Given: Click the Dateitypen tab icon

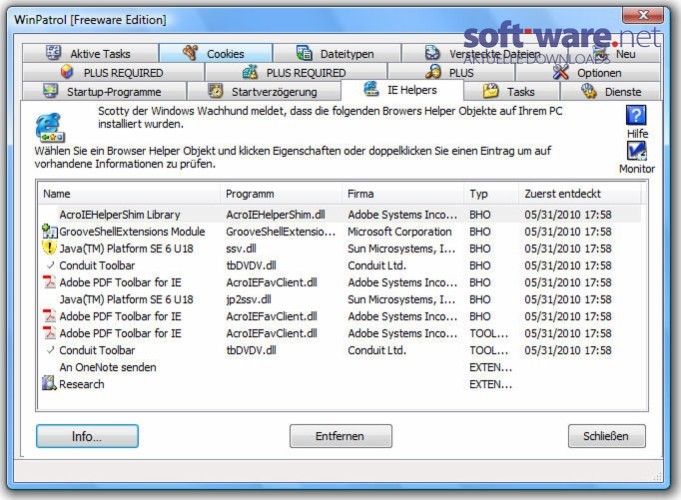Looking at the screenshot, I should coord(304,53).
